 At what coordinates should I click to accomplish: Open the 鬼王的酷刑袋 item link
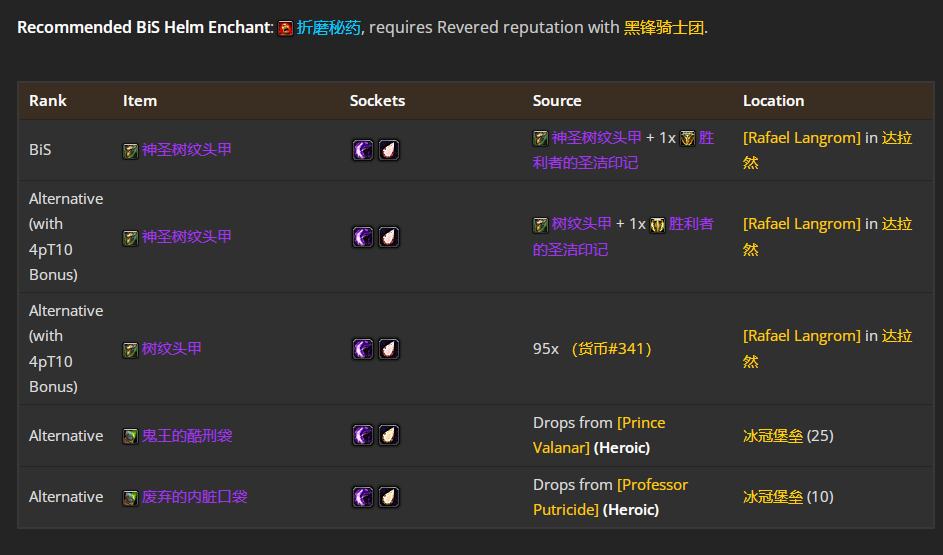(187, 436)
